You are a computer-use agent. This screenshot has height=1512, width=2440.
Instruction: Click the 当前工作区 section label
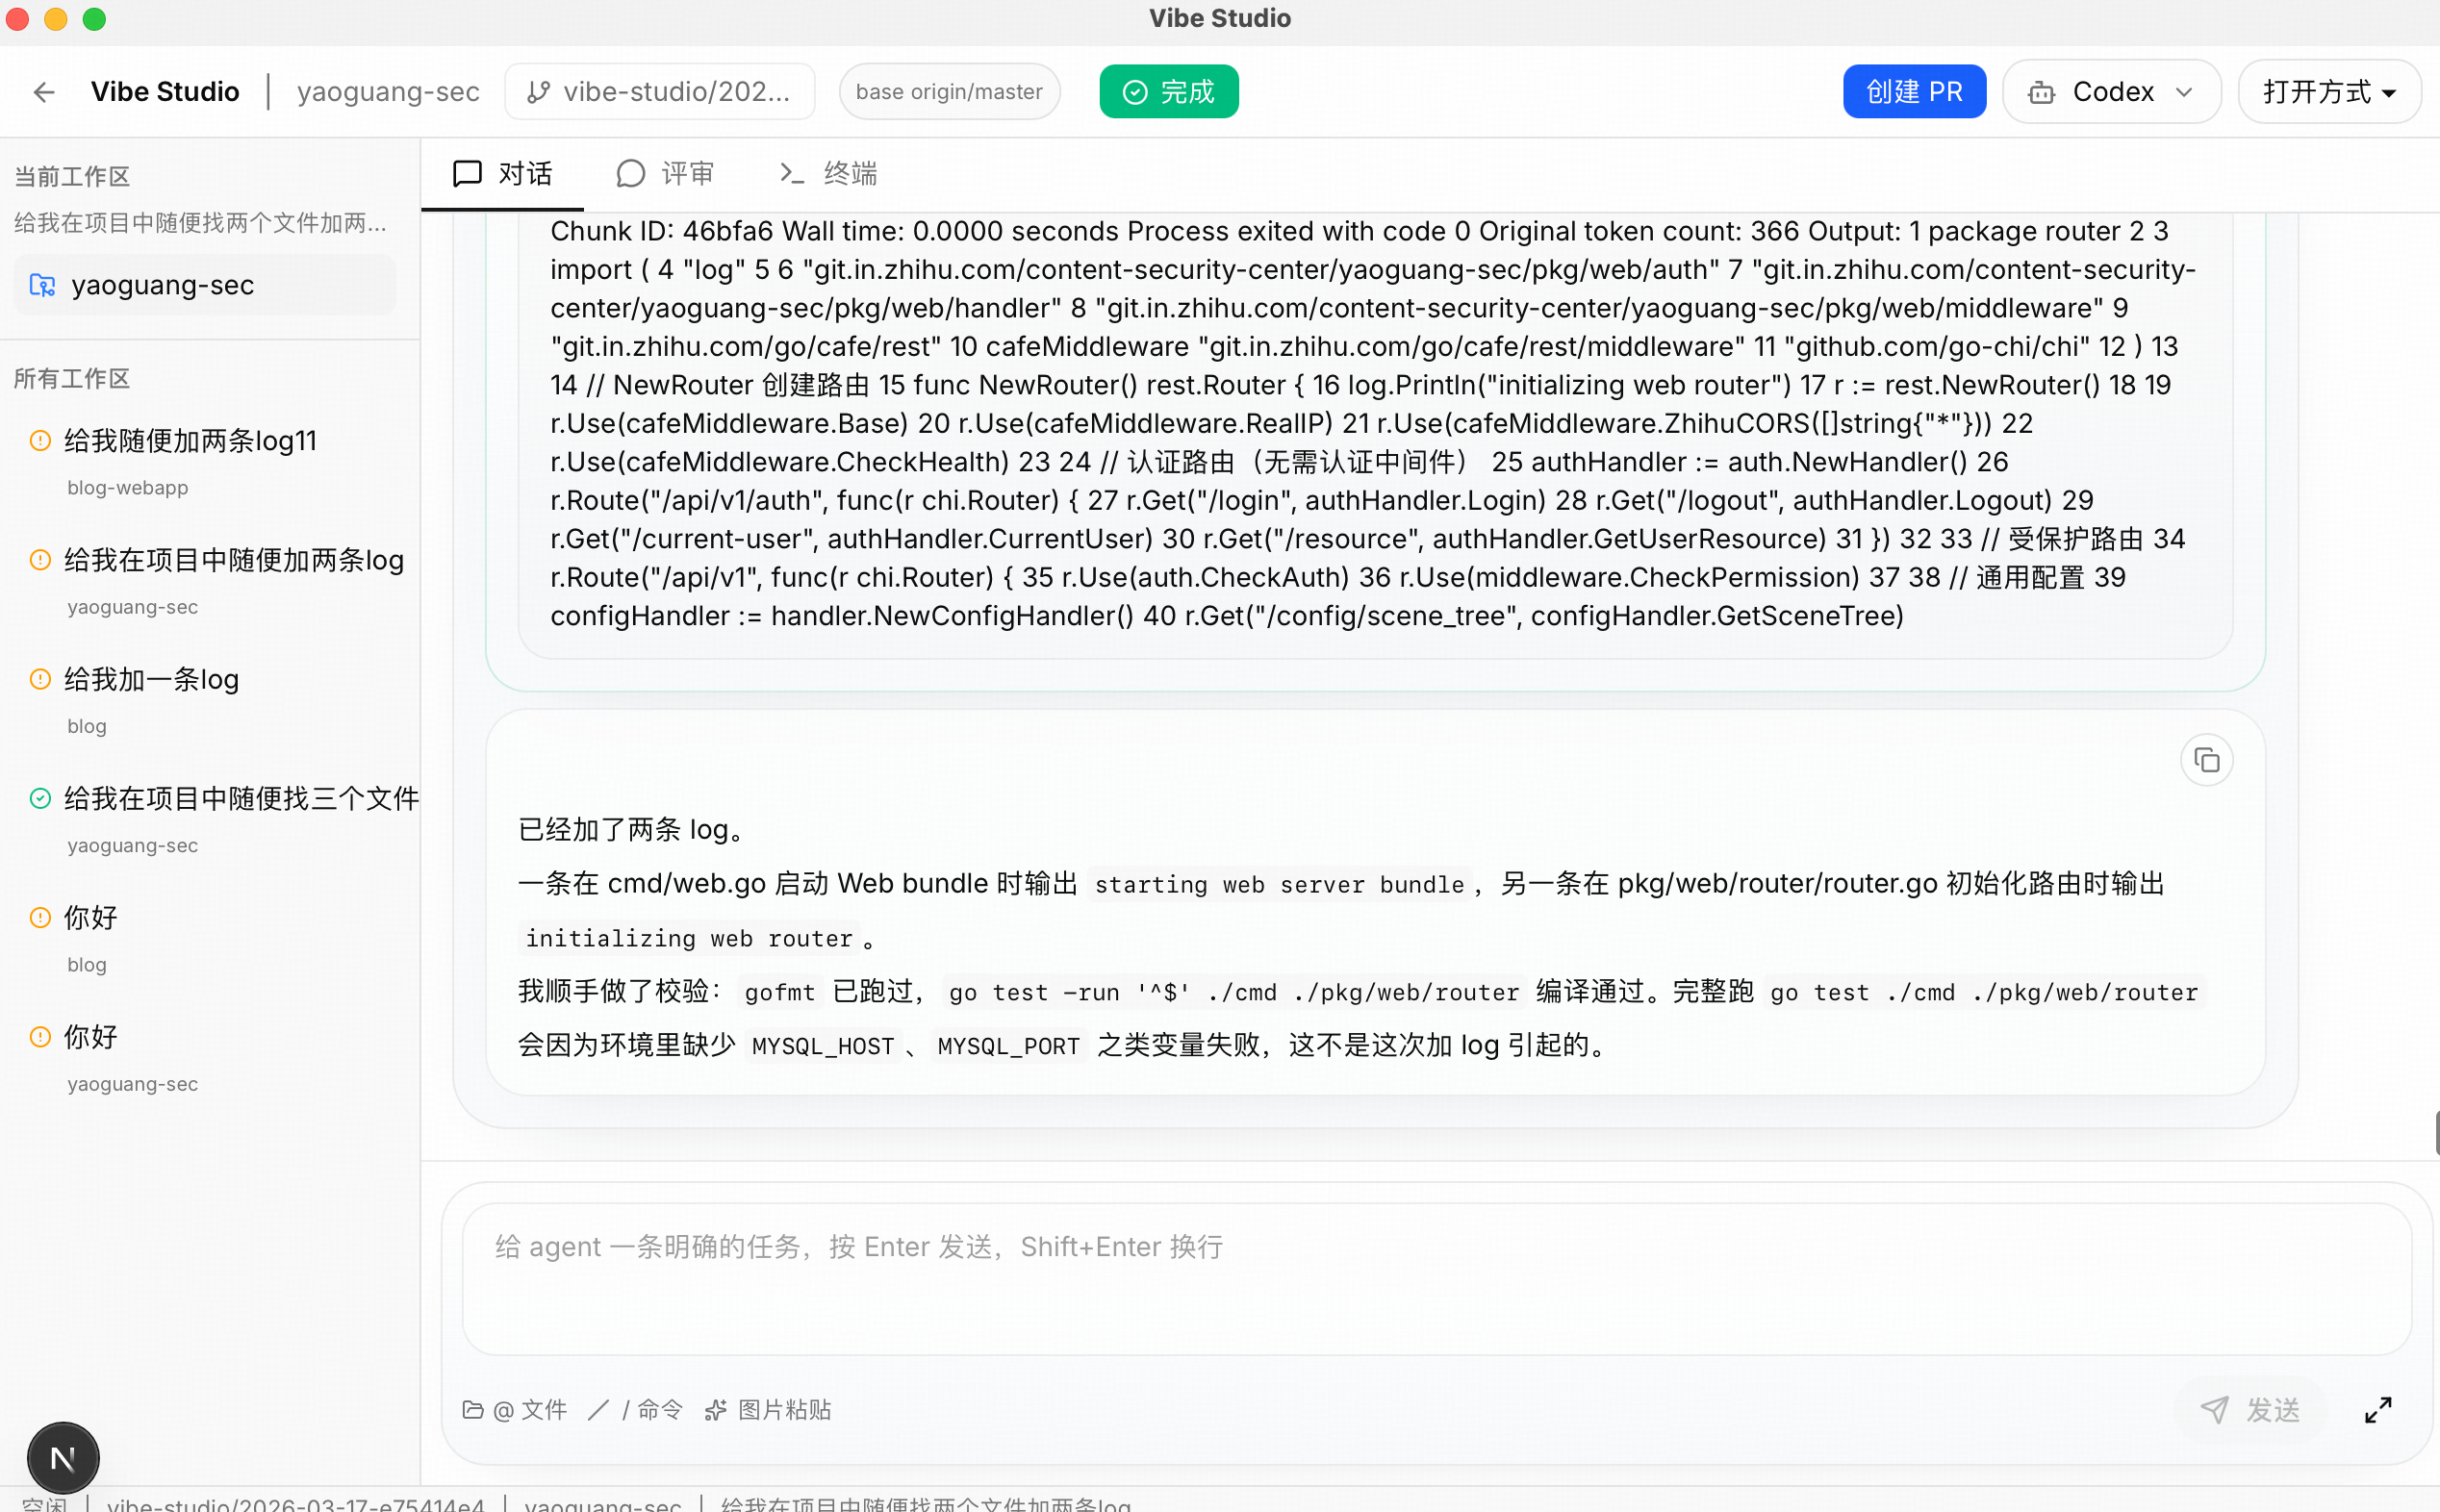point(72,177)
